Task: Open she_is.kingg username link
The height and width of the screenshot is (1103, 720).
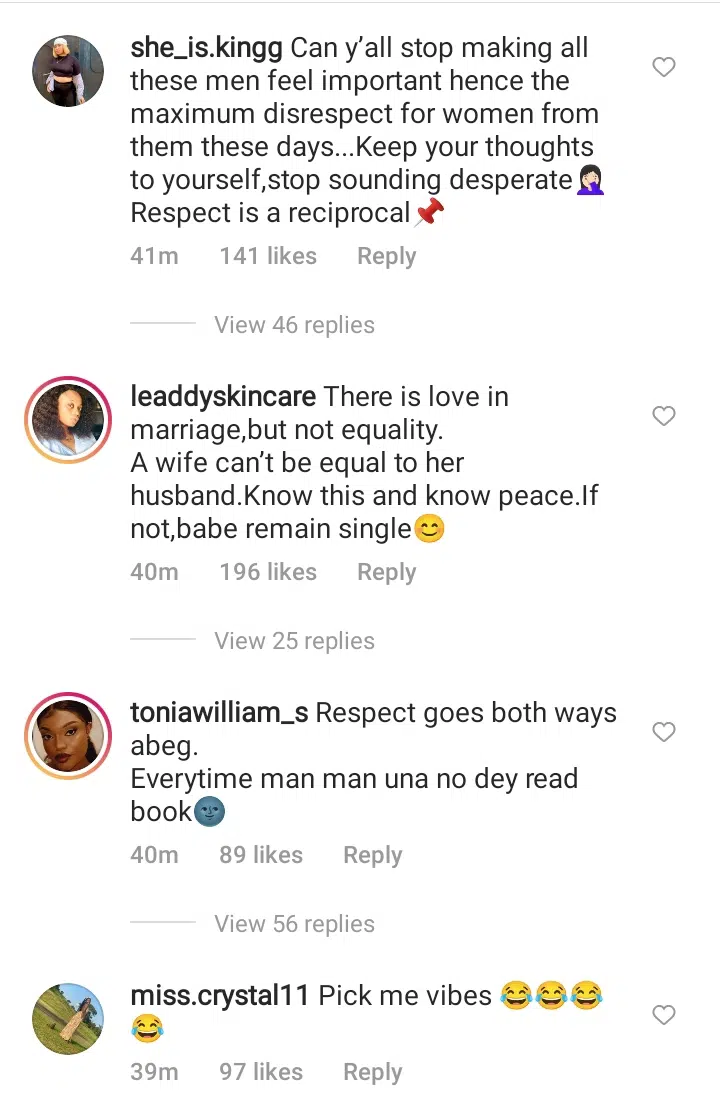Action: coord(206,48)
